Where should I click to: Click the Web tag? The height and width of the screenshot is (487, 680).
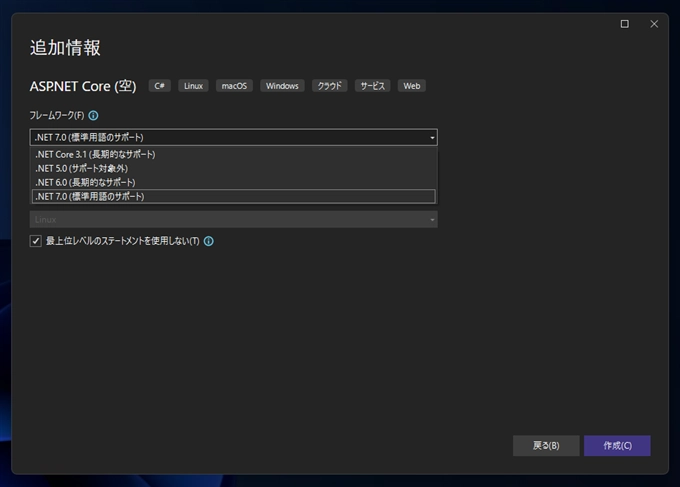point(412,86)
